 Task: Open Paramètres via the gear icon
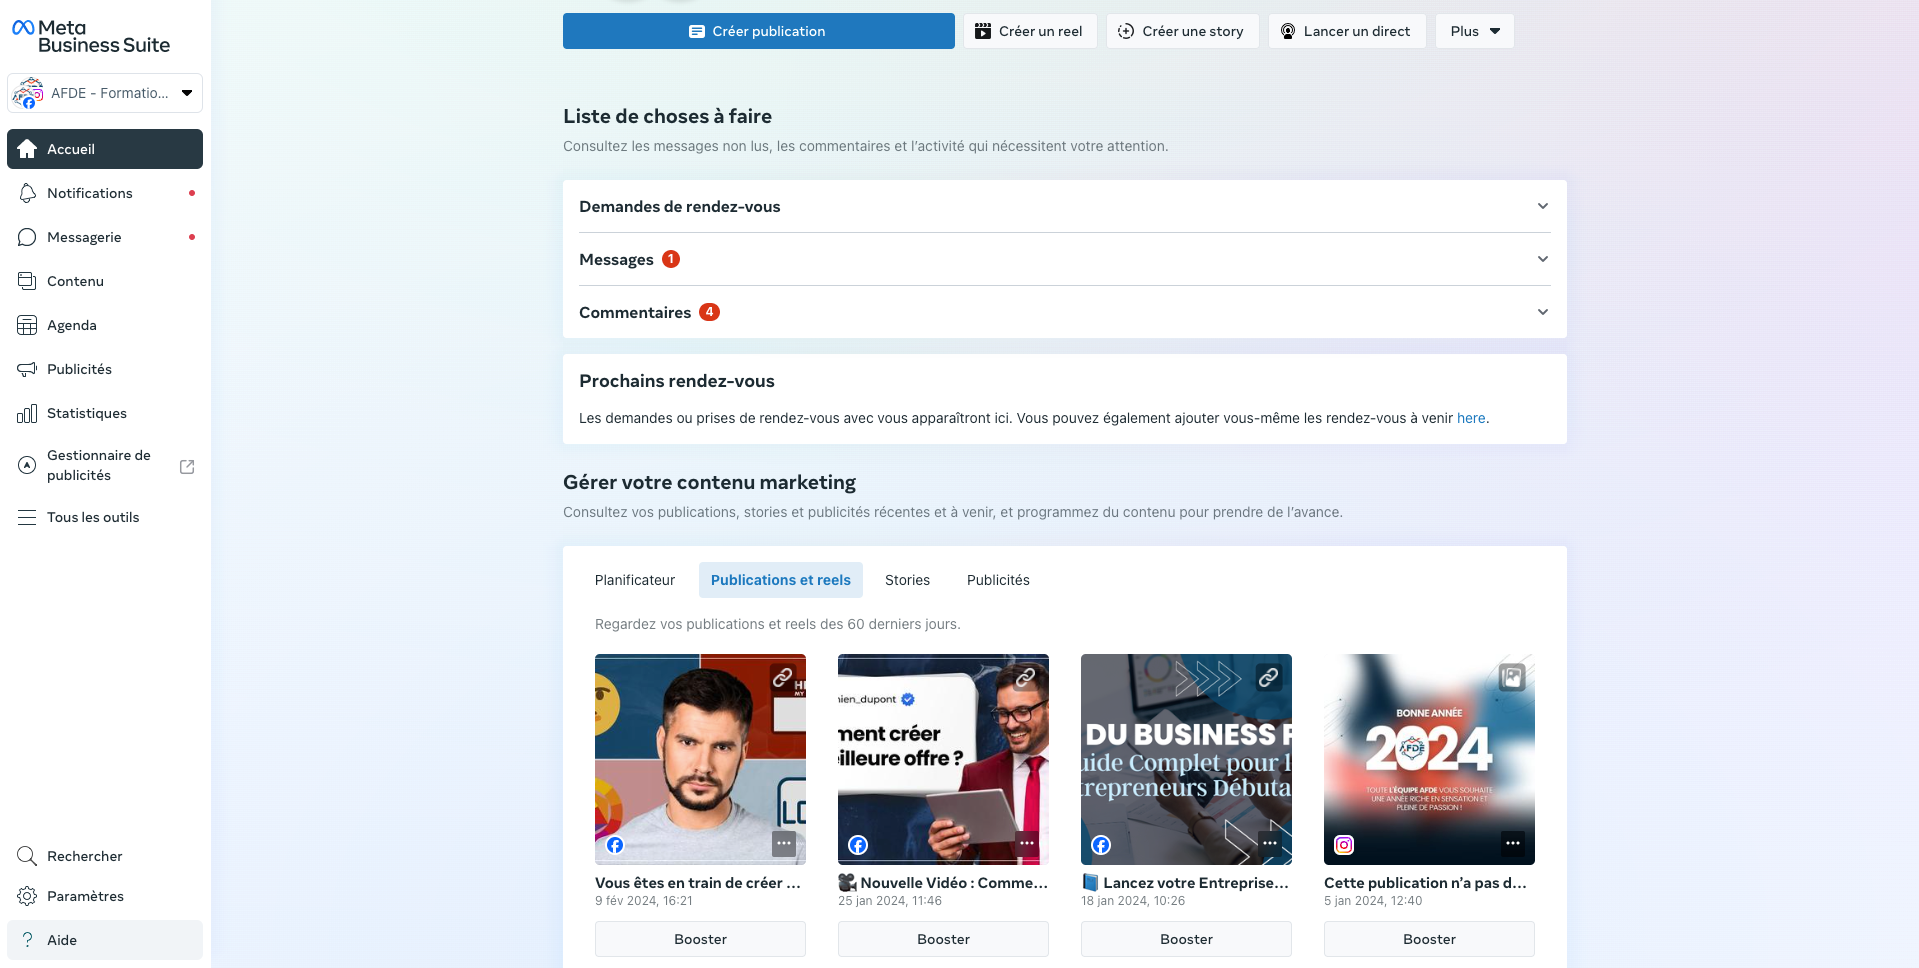coord(28,896)
